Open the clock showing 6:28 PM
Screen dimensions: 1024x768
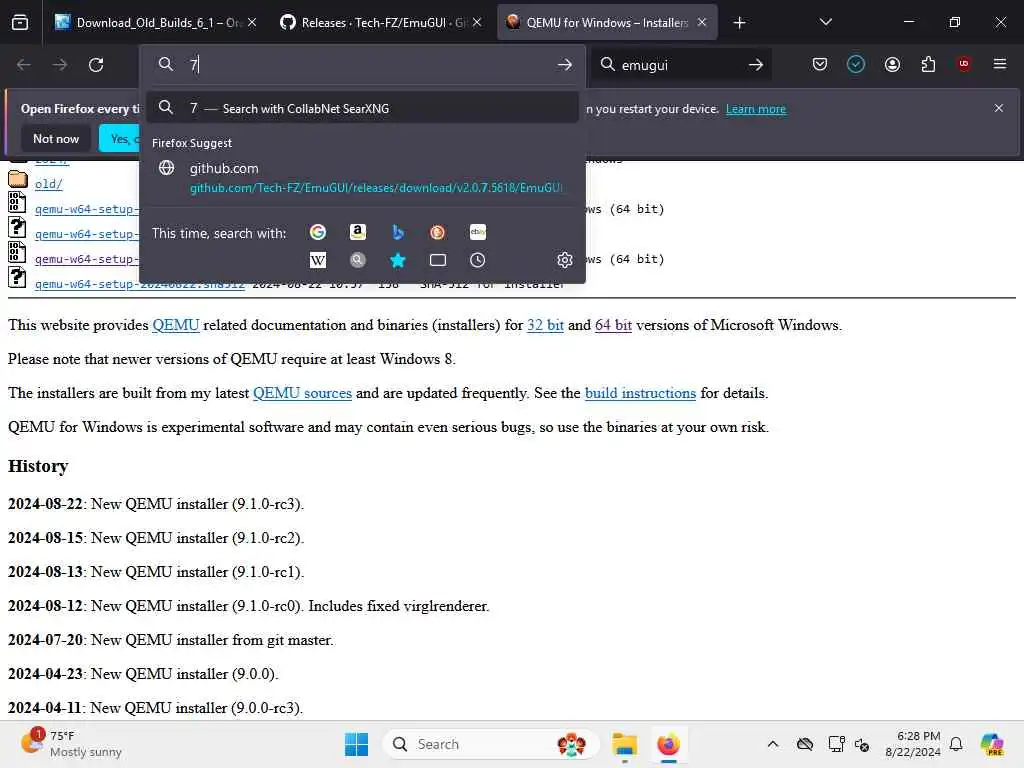pos(913,744)
